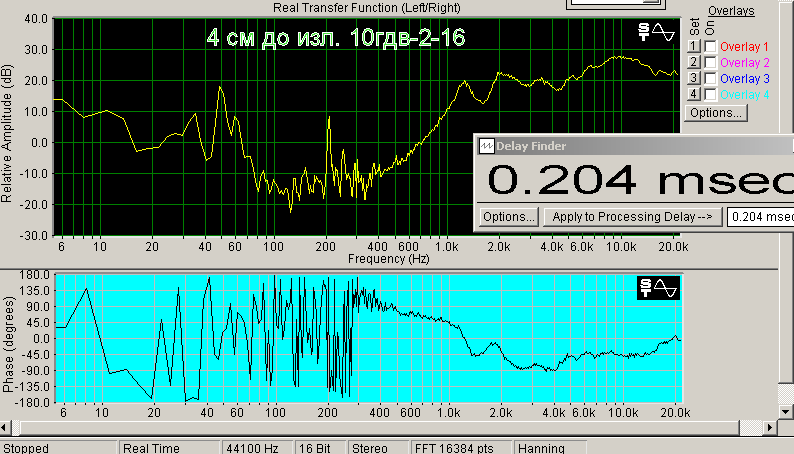The image size is (794, 454).
Task: Click the horizontal scrollbar left arrow
Action: tap(5, 428)
